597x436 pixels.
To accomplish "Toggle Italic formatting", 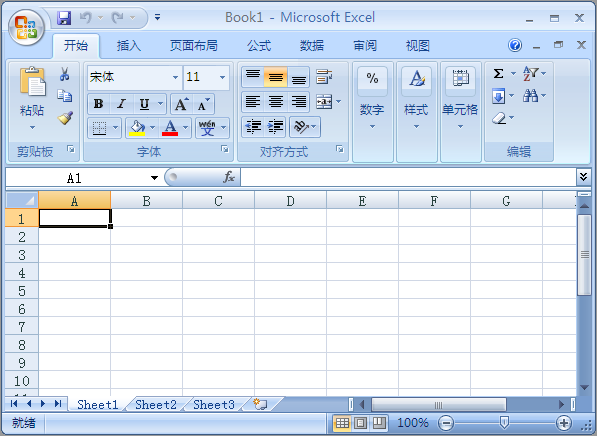I will [x=121, y=104].
